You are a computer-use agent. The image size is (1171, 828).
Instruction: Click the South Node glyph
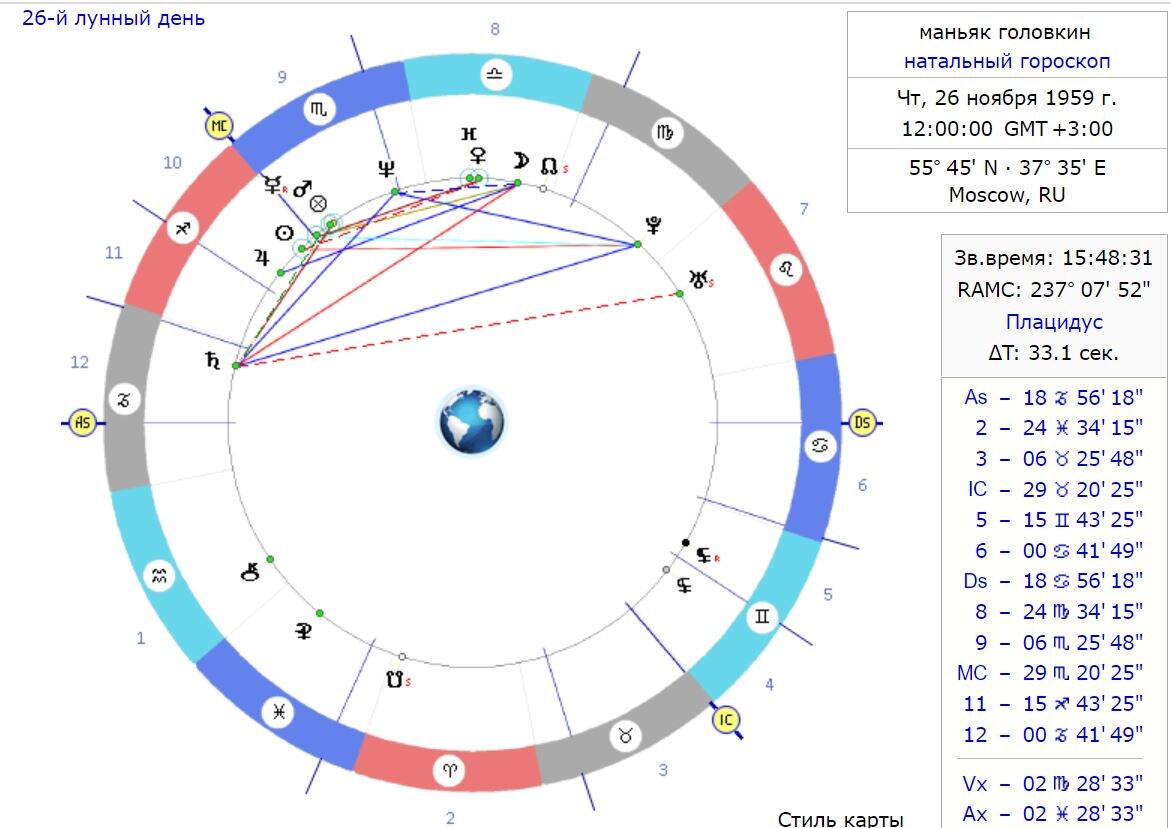(x=395, y=680)
